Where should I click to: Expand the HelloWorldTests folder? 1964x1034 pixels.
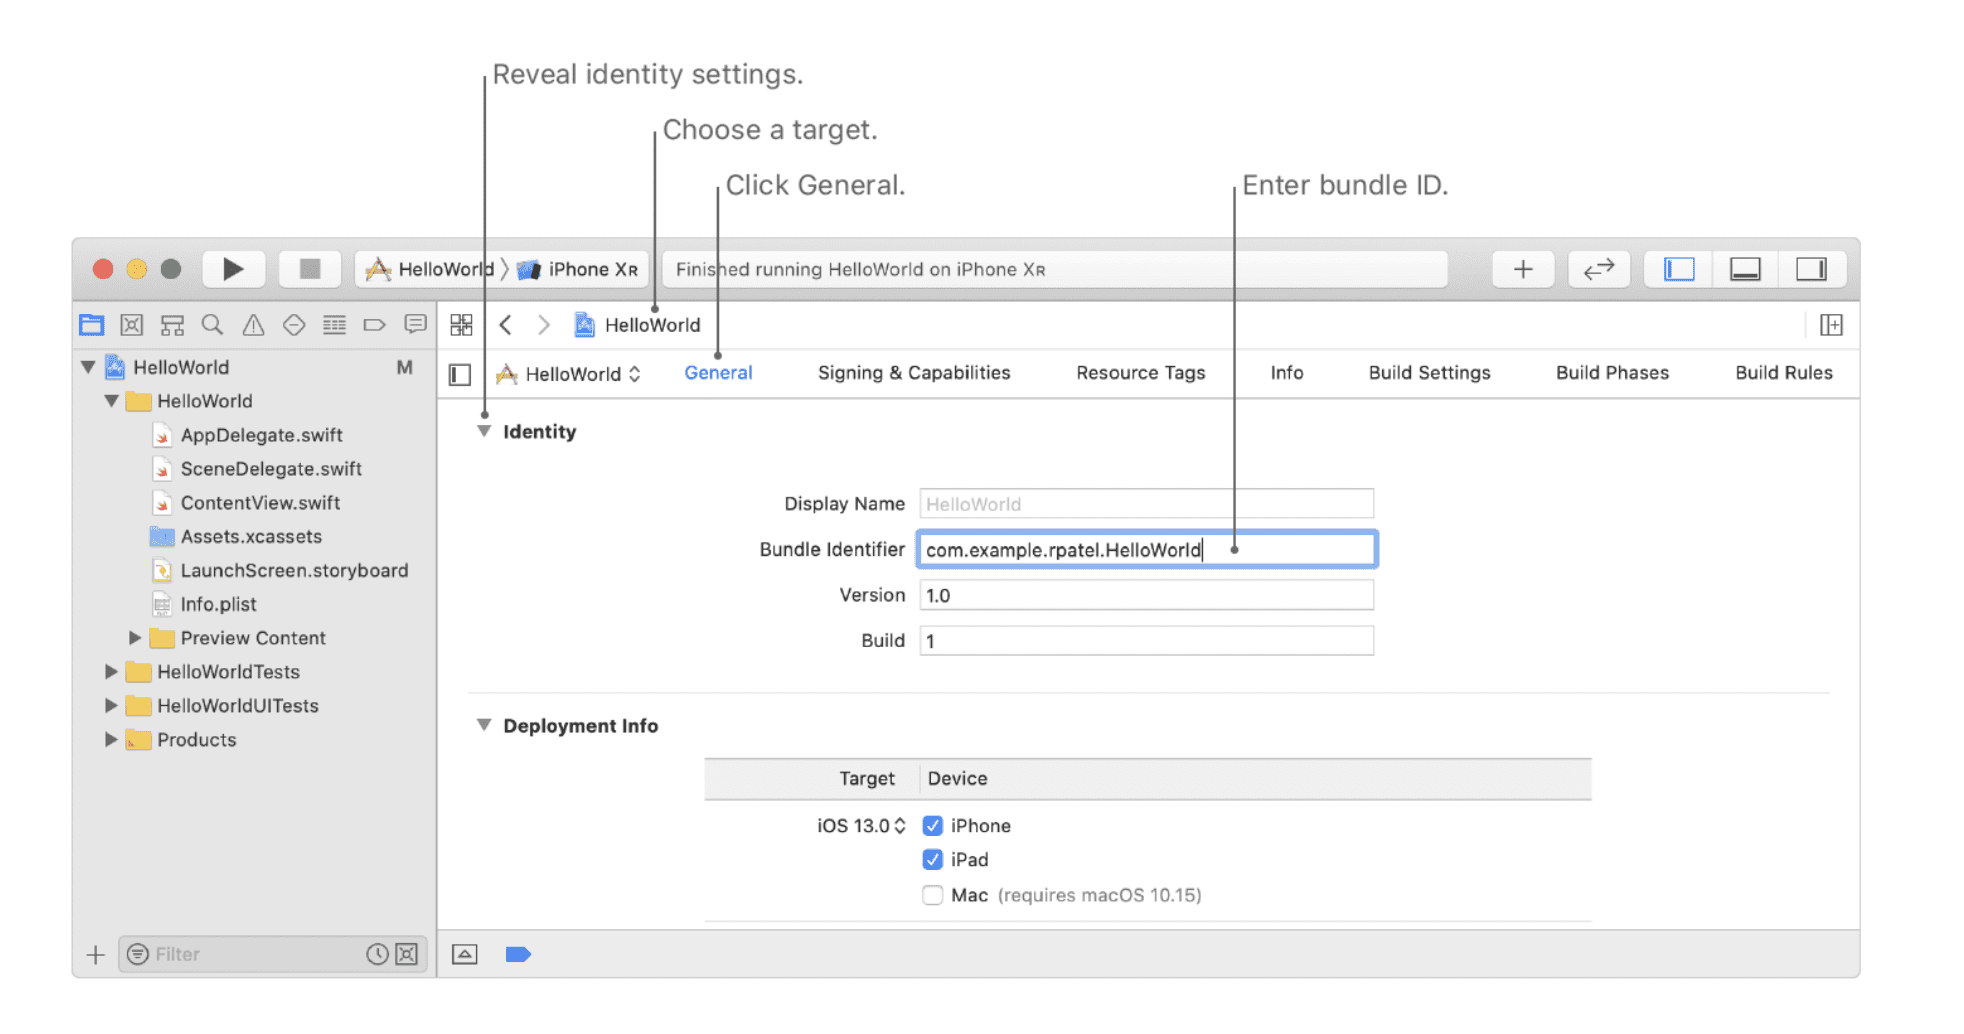pos(111,672)
